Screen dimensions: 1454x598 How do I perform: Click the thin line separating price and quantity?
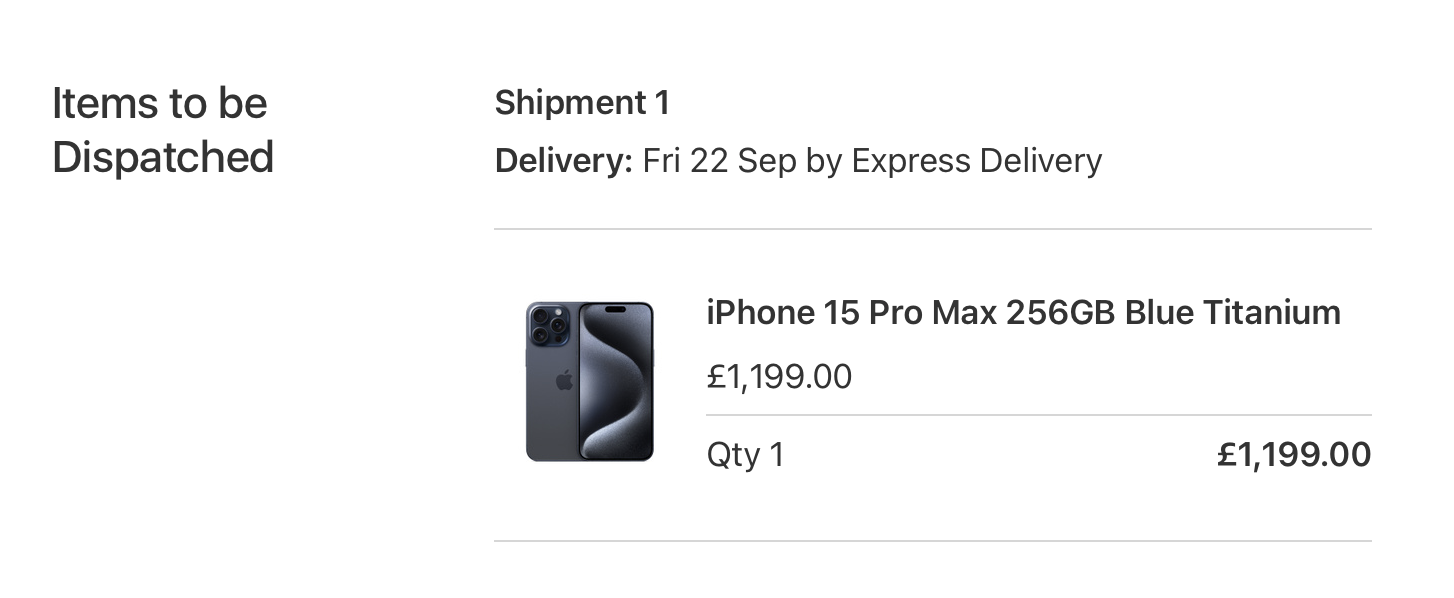coord(1038,415)
